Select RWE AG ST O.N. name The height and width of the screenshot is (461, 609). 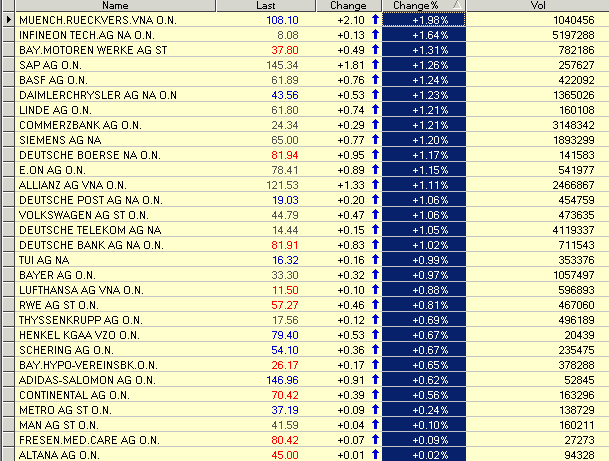pos(59,305)
